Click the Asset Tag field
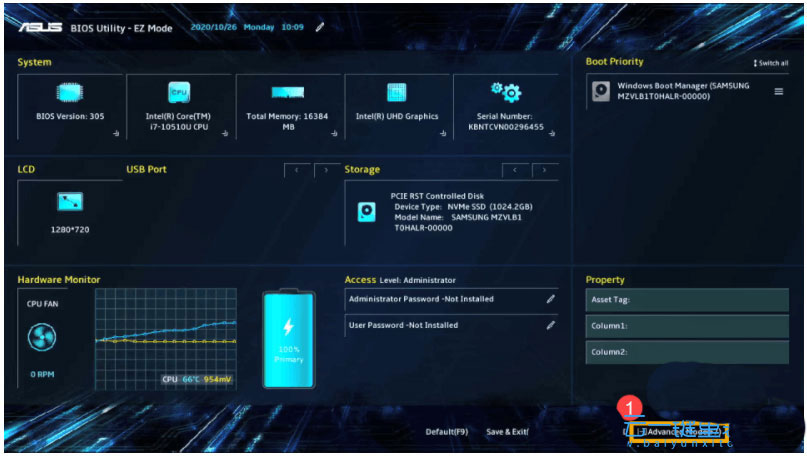Viewport: 807px width, 456px height. tap(687, 300)
